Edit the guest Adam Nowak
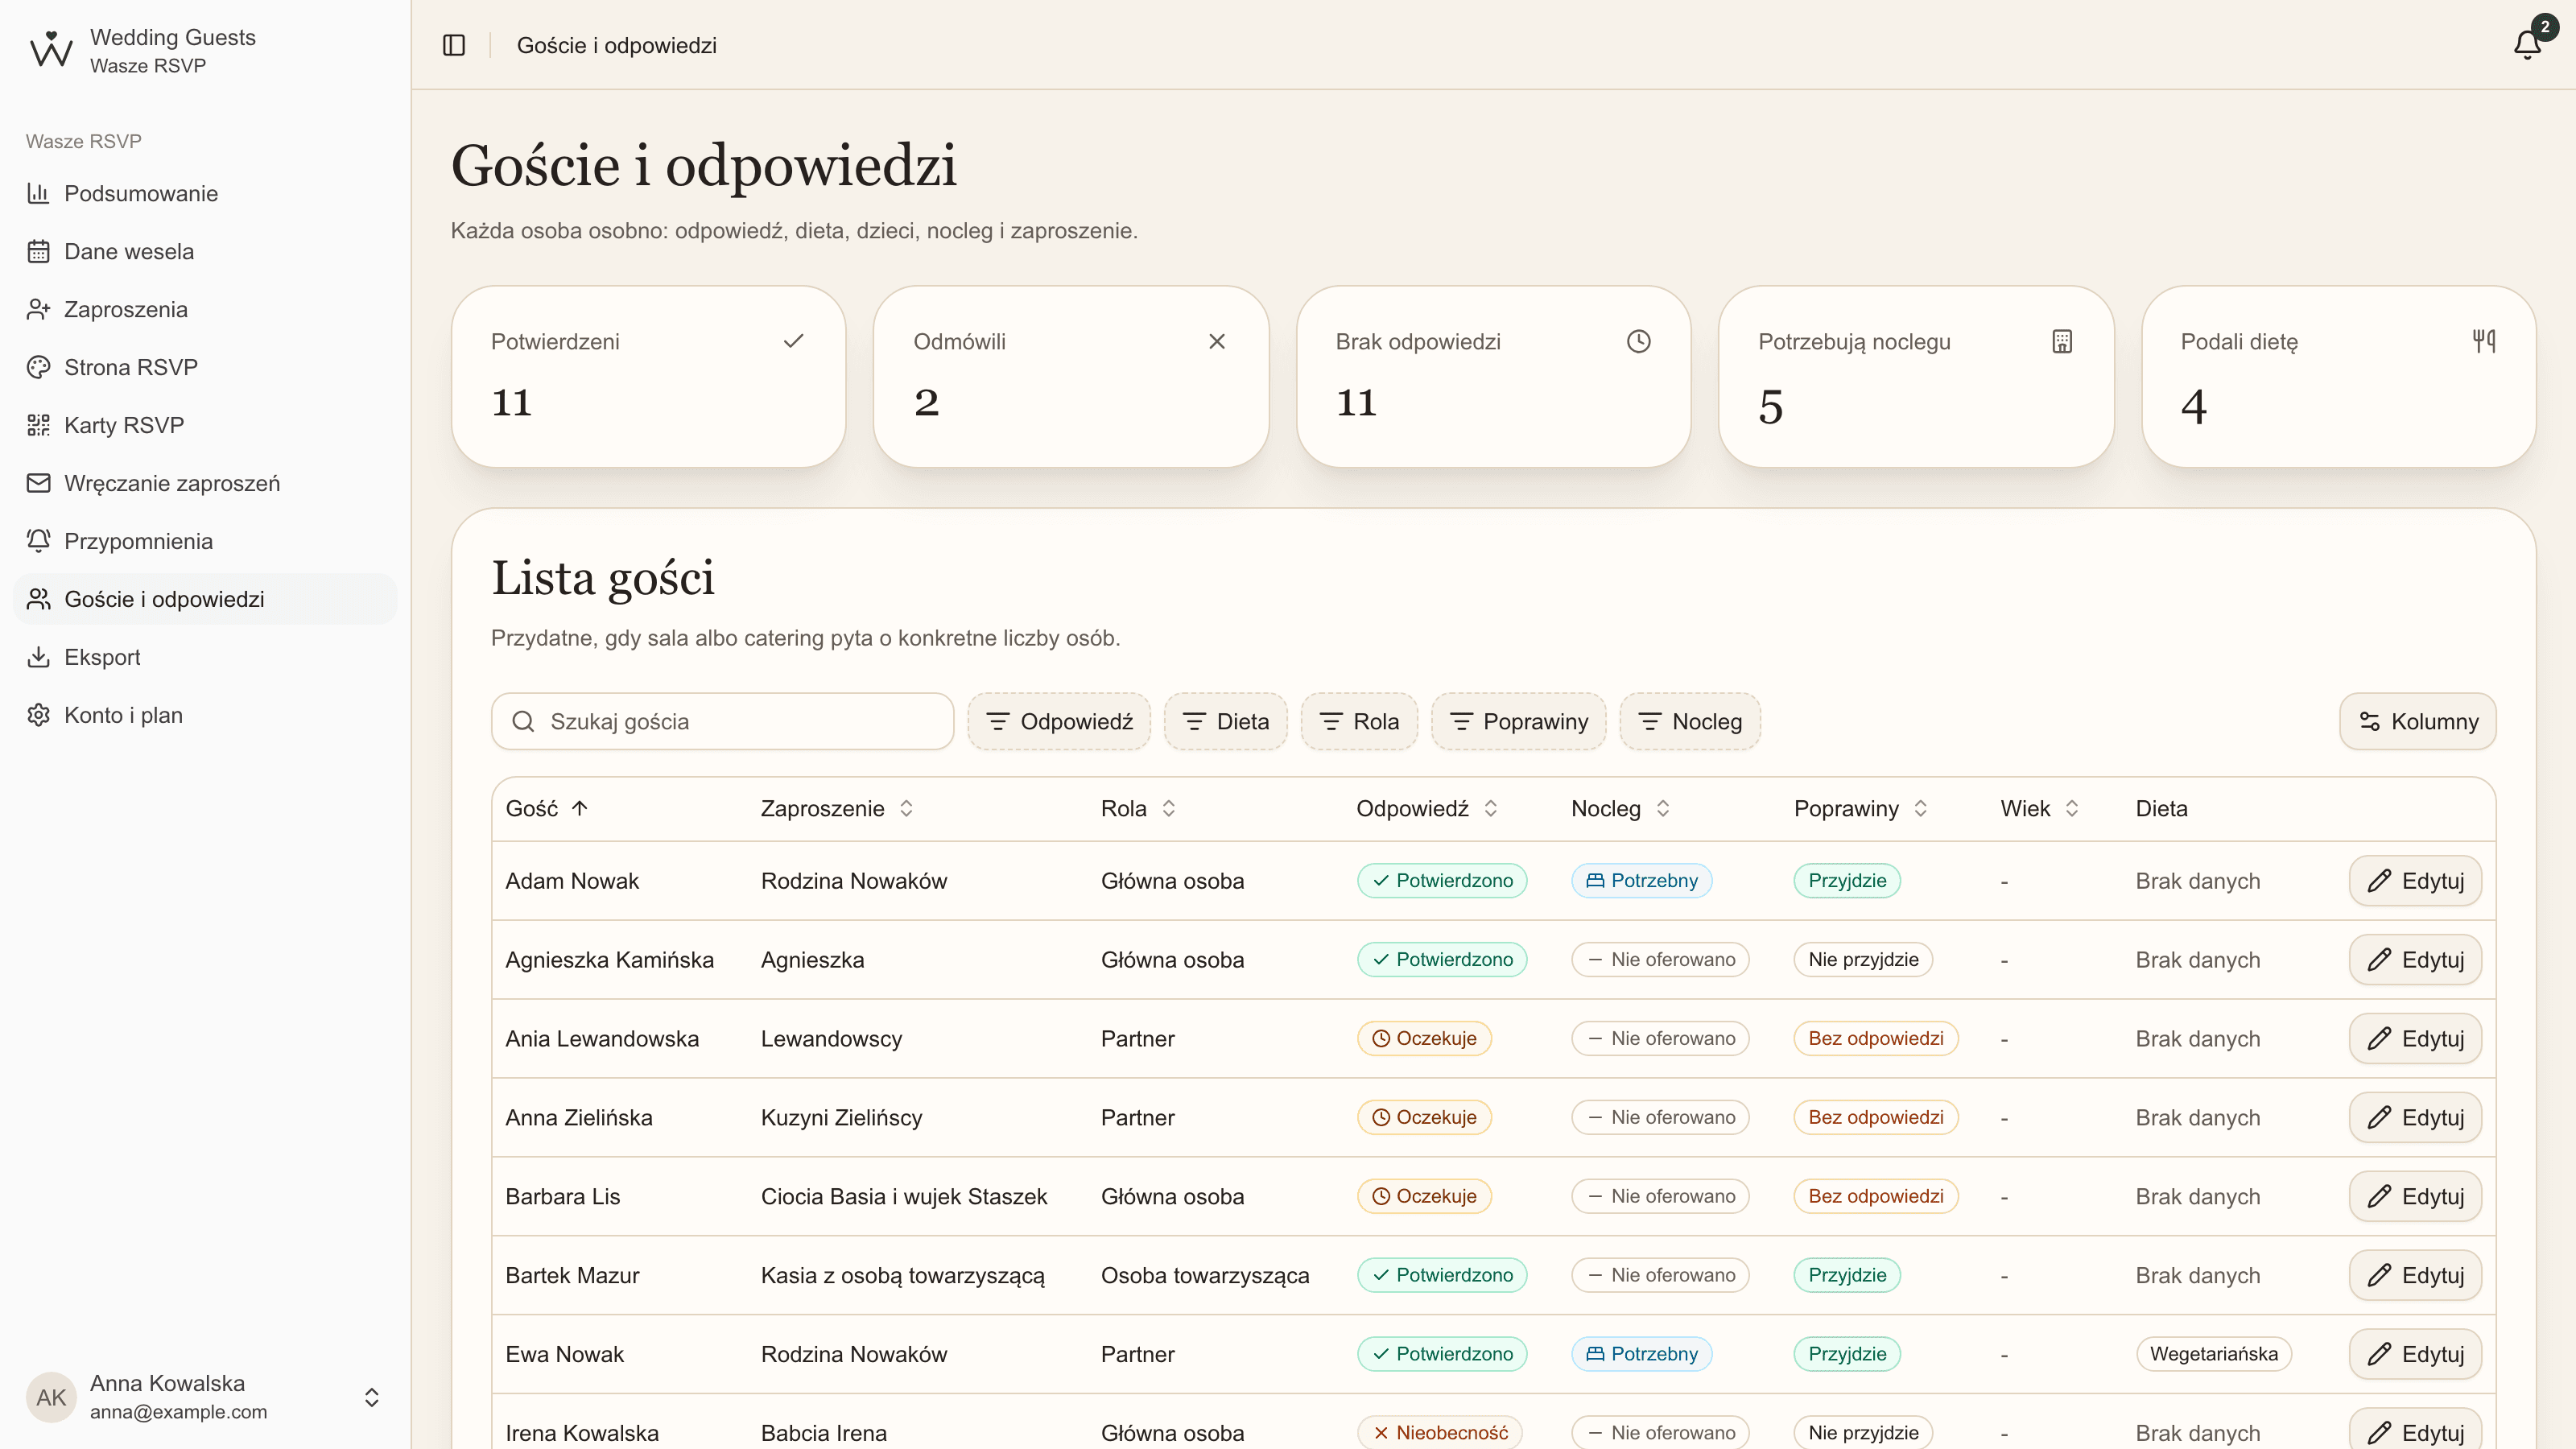2576x1449 pixels. (2415, 880)
